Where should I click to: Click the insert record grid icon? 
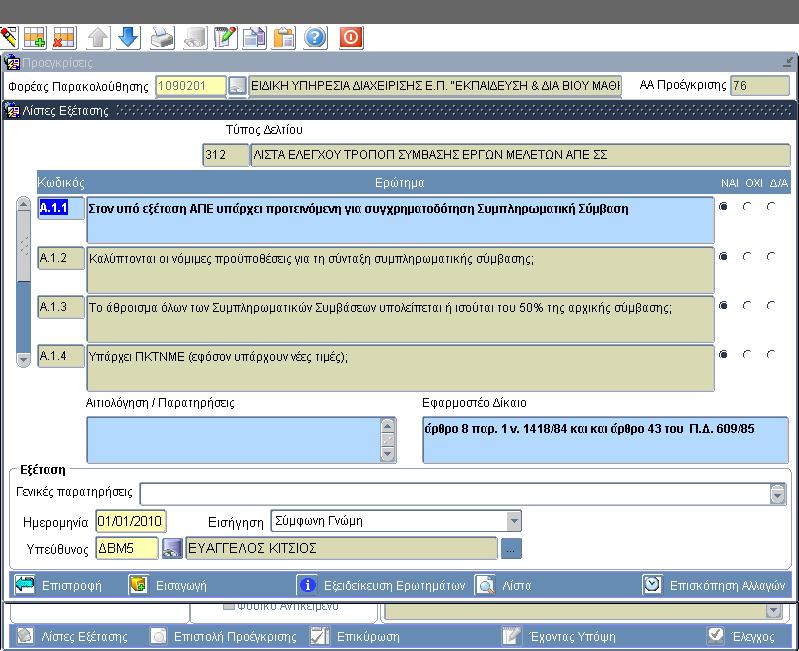click(x=35, y=38)
